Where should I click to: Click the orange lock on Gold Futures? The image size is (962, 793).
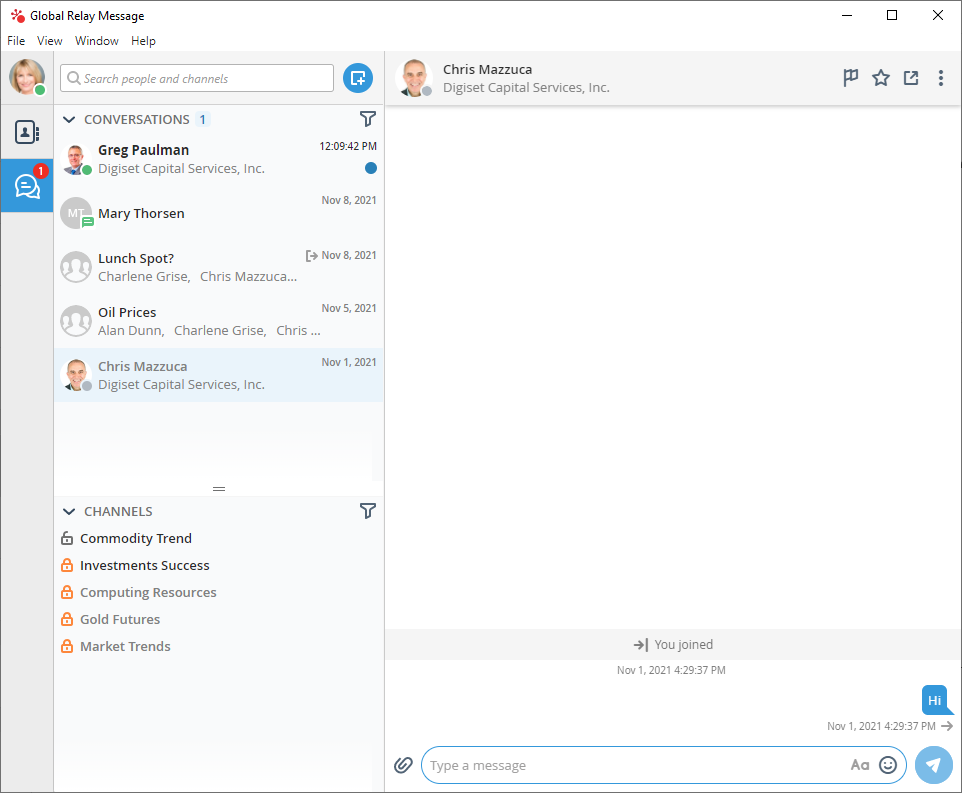(67, 619)
